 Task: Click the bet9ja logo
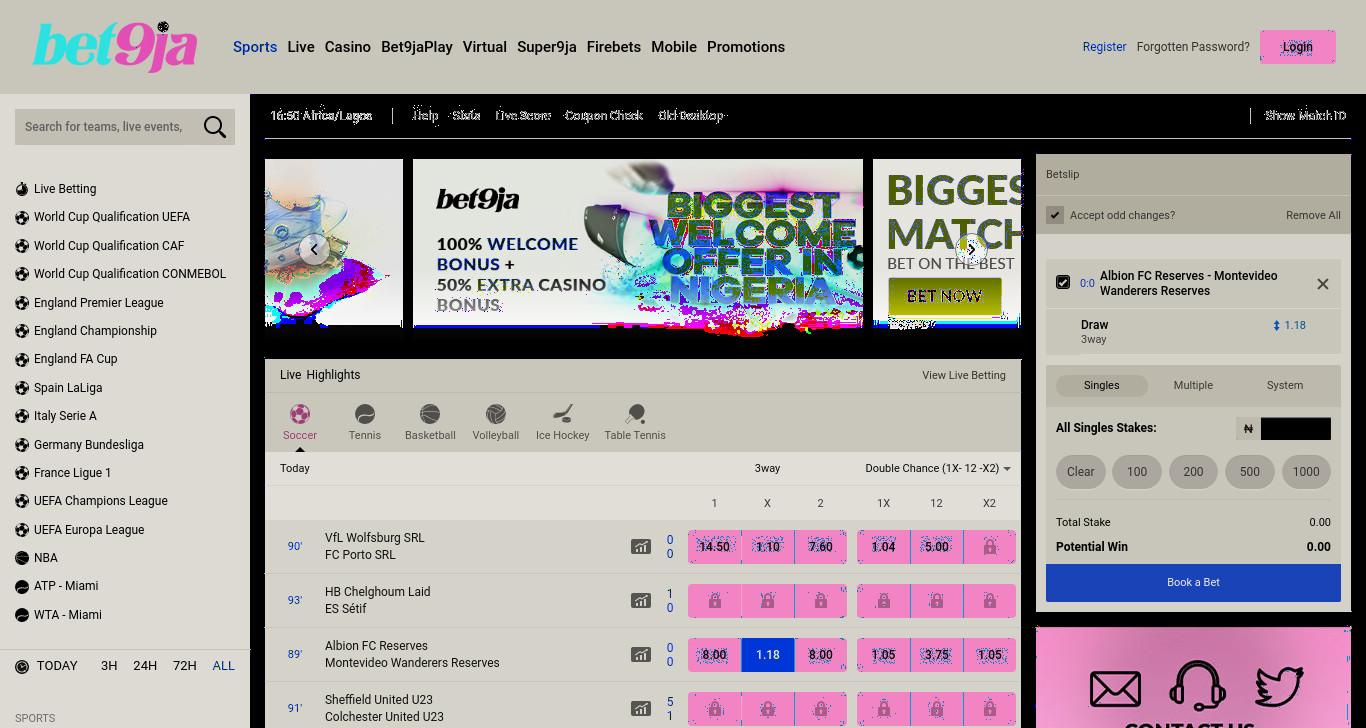[x=115, y=47]
